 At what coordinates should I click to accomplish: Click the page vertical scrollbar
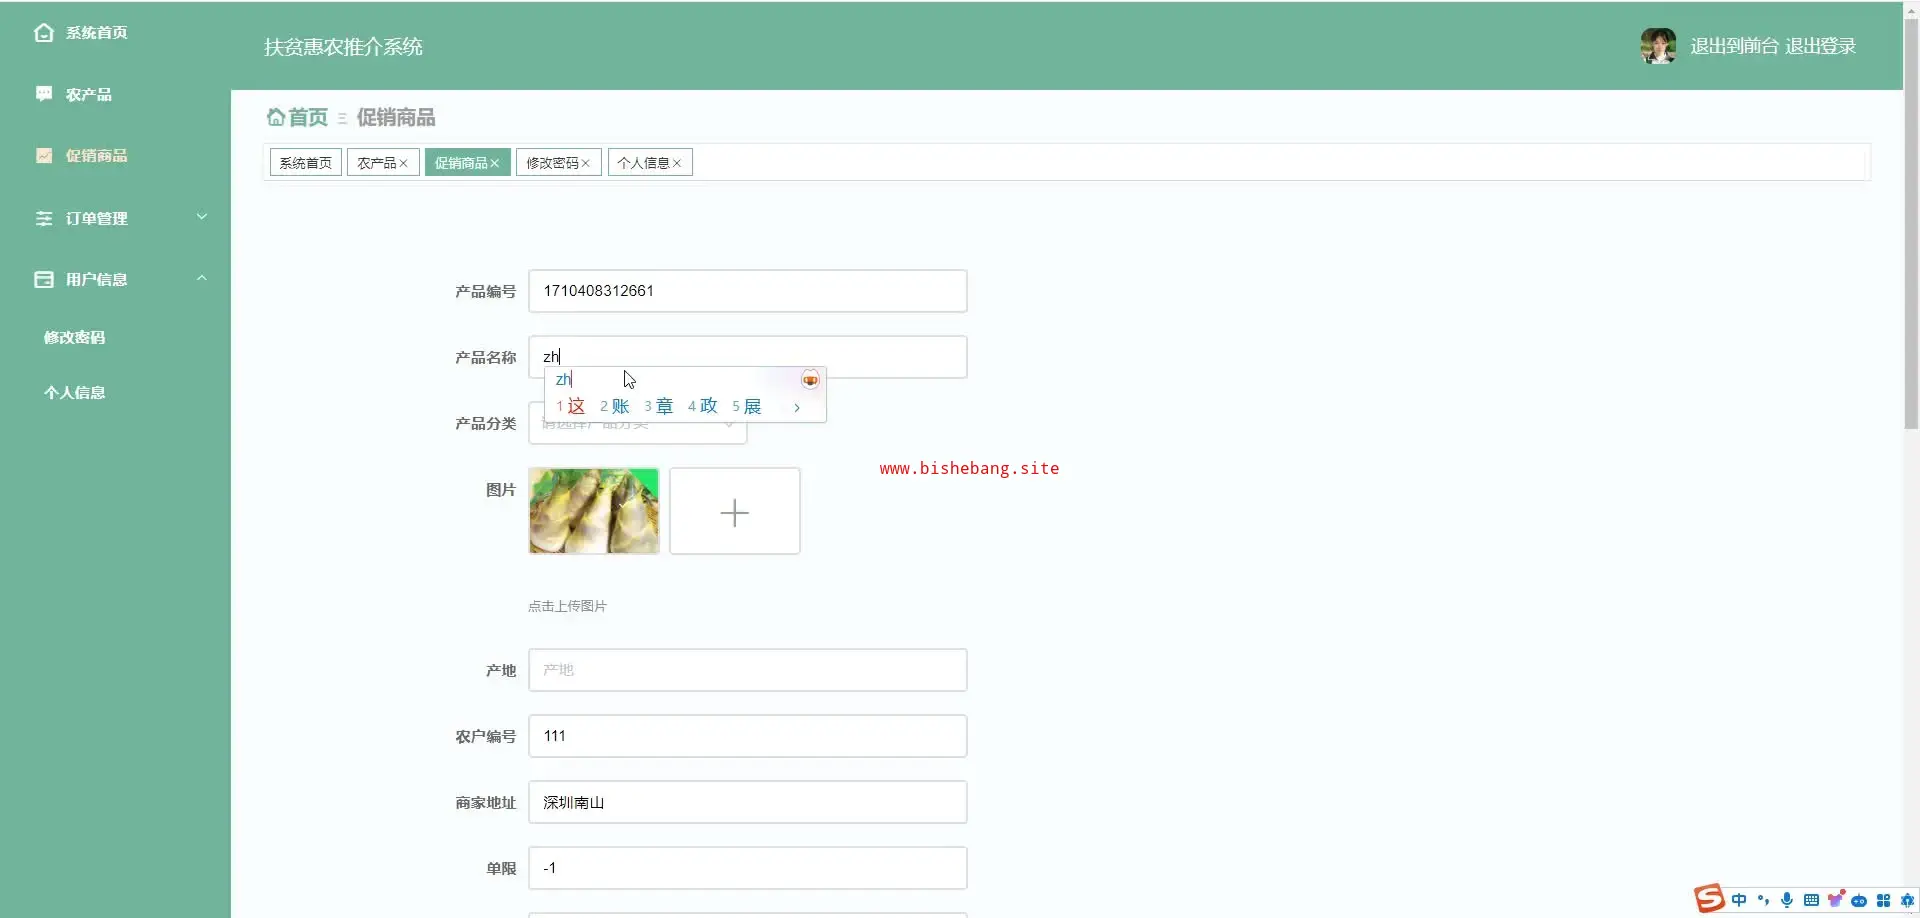click(x=1911, y=225)
